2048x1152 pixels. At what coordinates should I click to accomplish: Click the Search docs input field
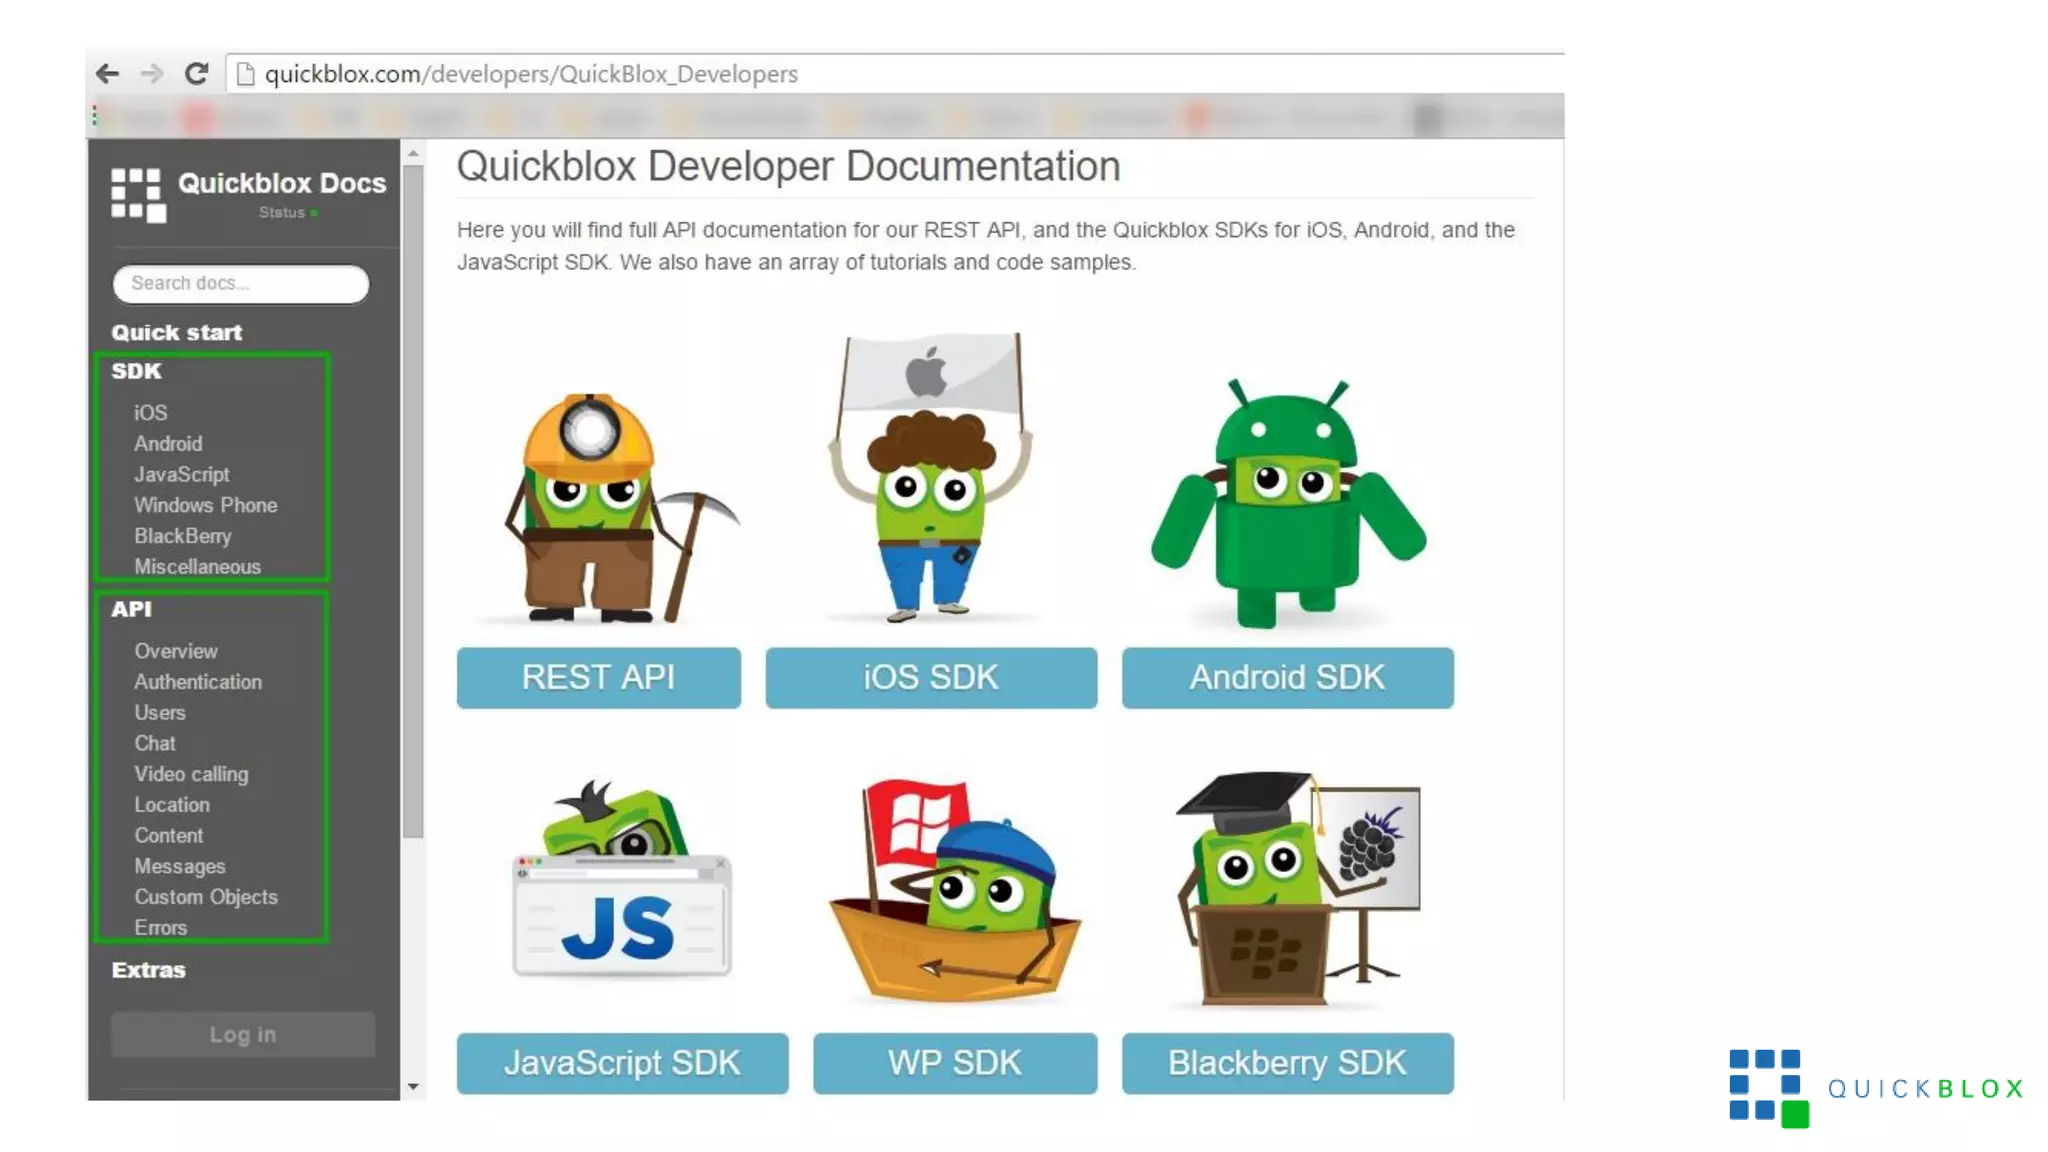[241, 284]
